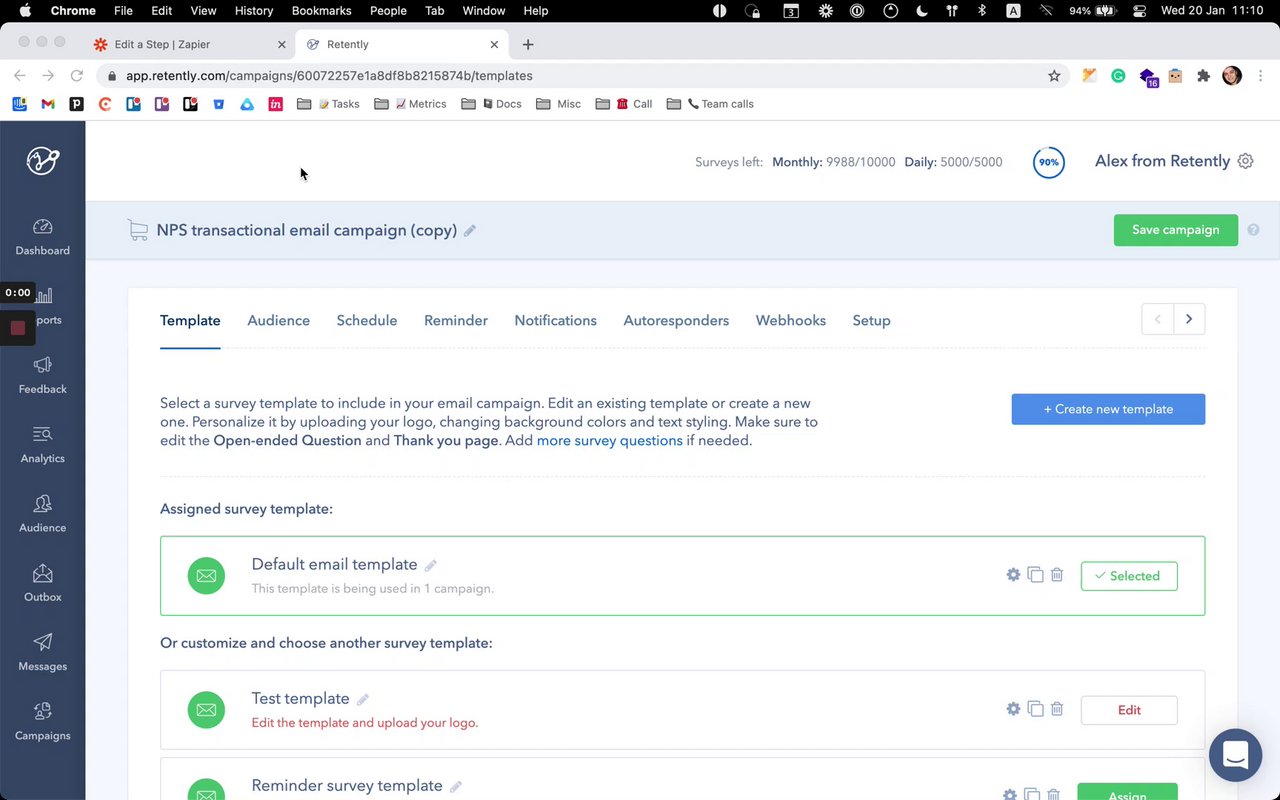This screenshot has height=800, width=1280.
Task: Expand the Call bookmark folder
Action: 623,104
